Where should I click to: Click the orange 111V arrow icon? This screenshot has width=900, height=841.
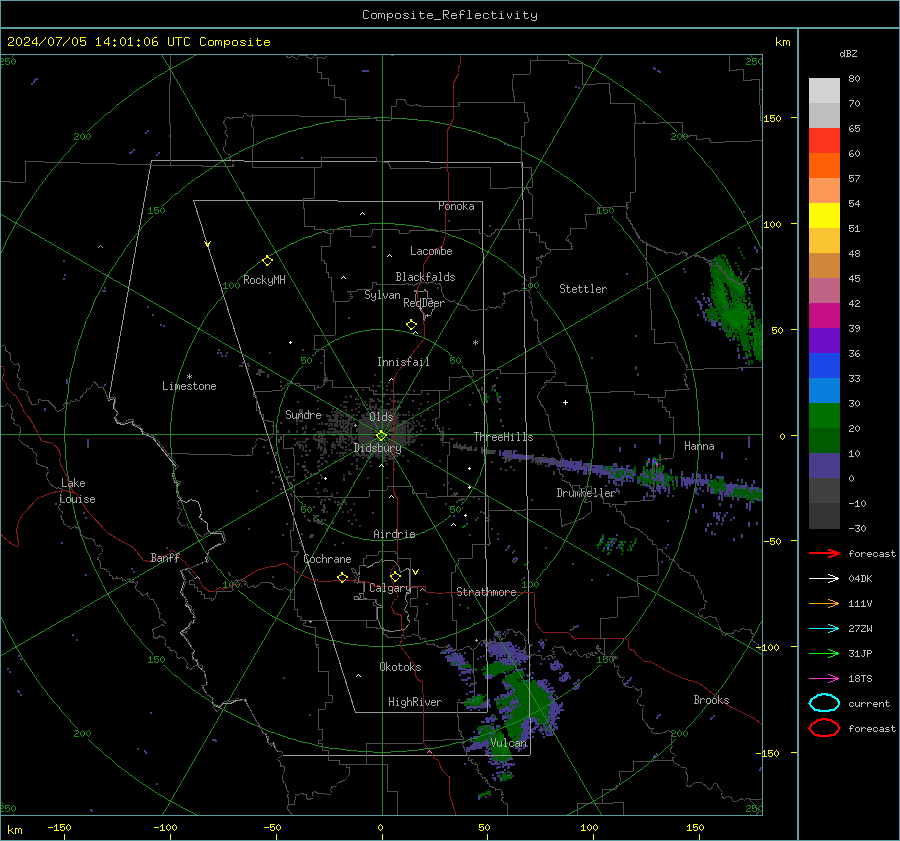[824, 603]
